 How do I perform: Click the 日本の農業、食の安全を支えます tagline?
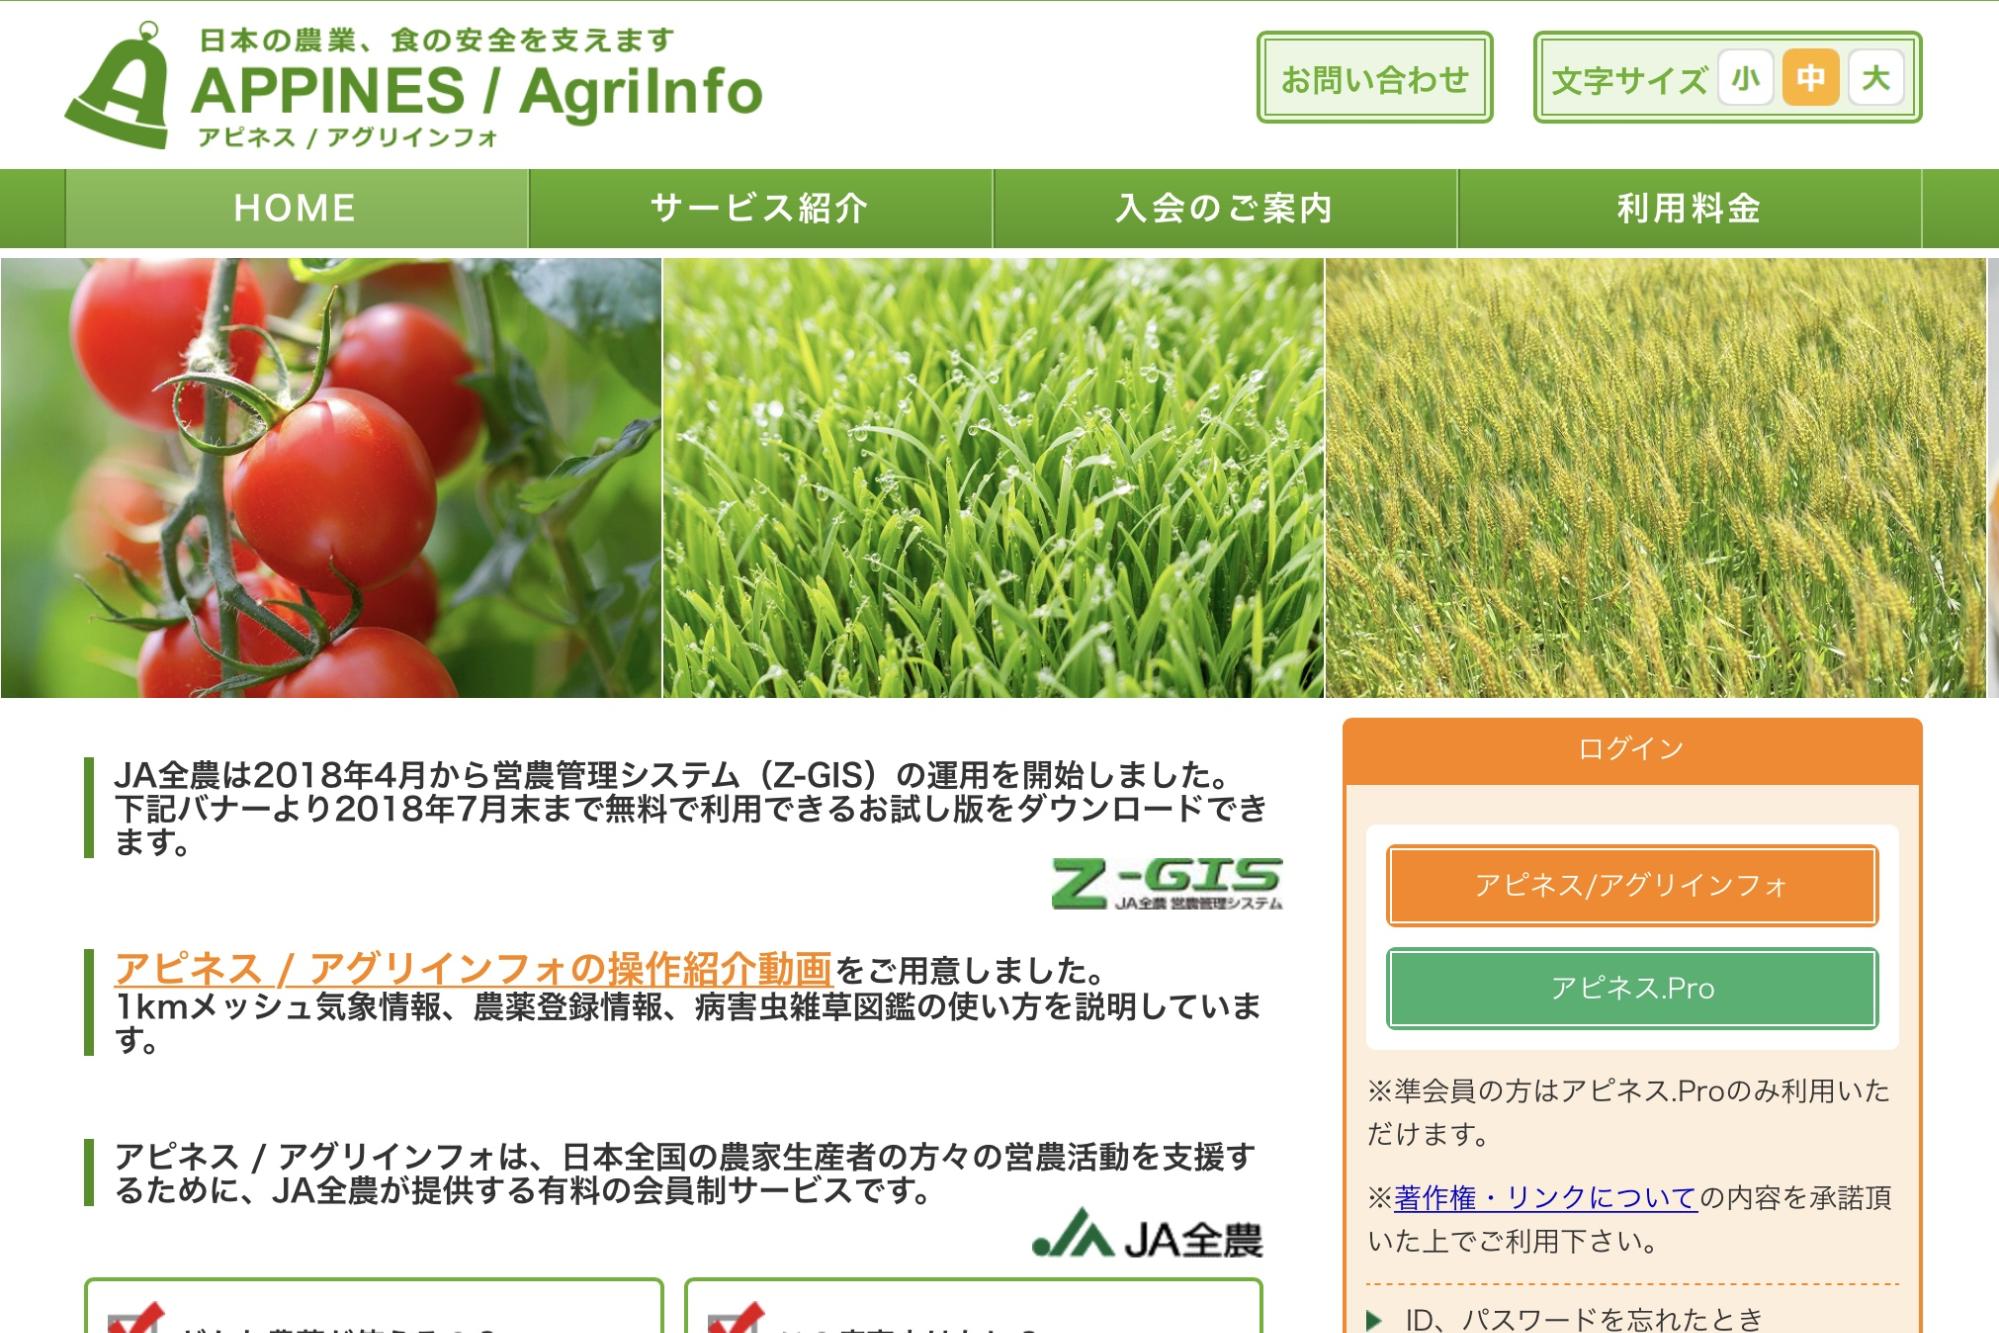(x=437, y=40)
